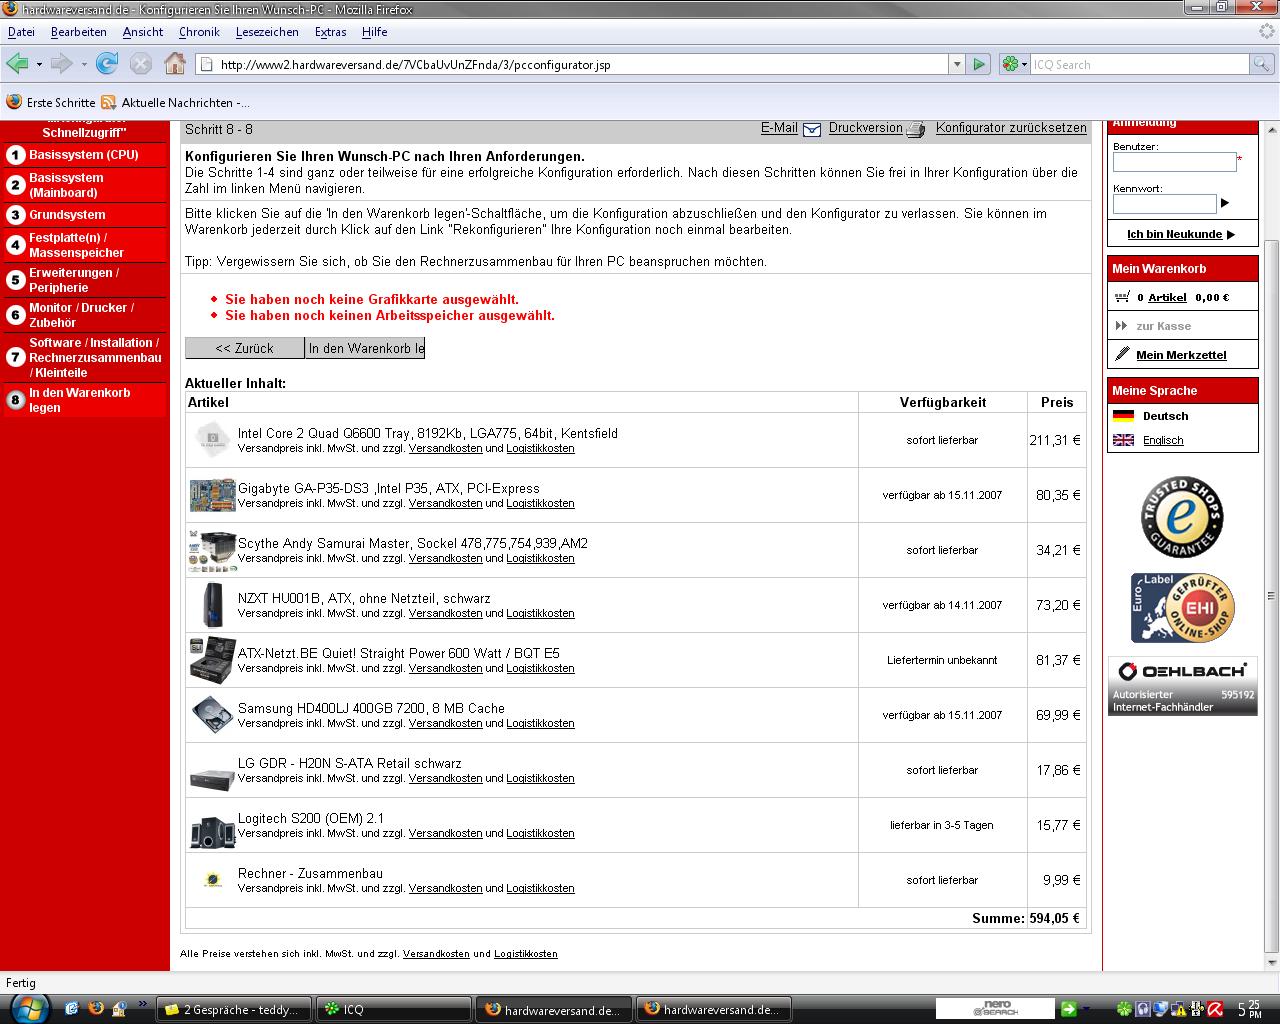Click the Druckversion printer icon
This screenshot has height=1024, width=1280.
pos(916,129)
